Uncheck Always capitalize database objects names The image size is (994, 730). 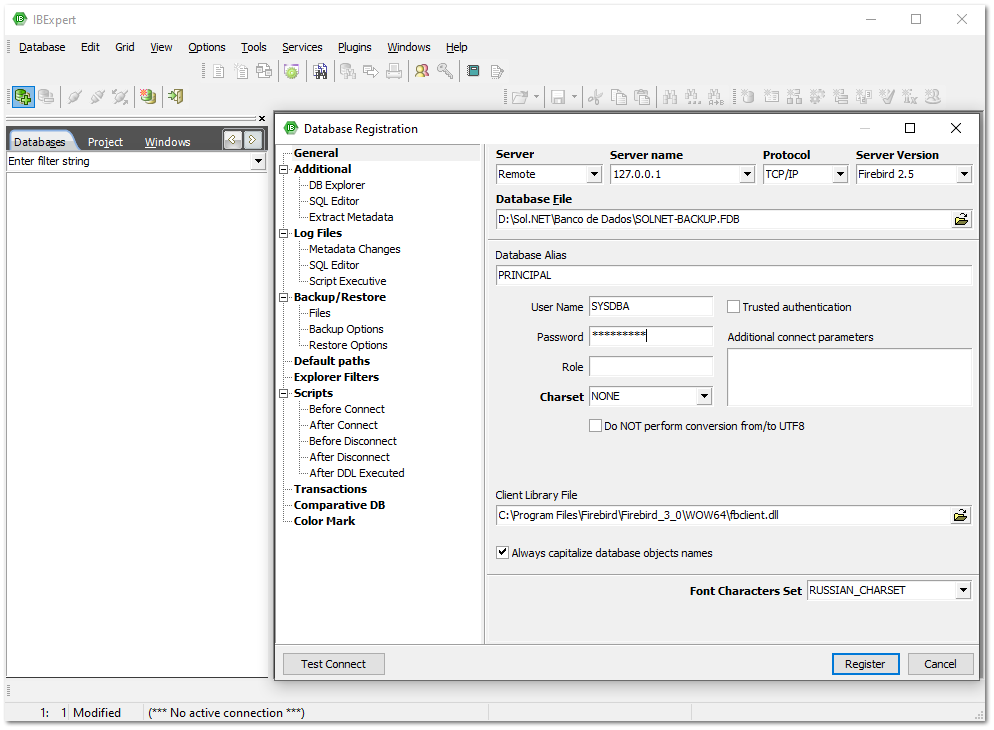tap(503, 553)
